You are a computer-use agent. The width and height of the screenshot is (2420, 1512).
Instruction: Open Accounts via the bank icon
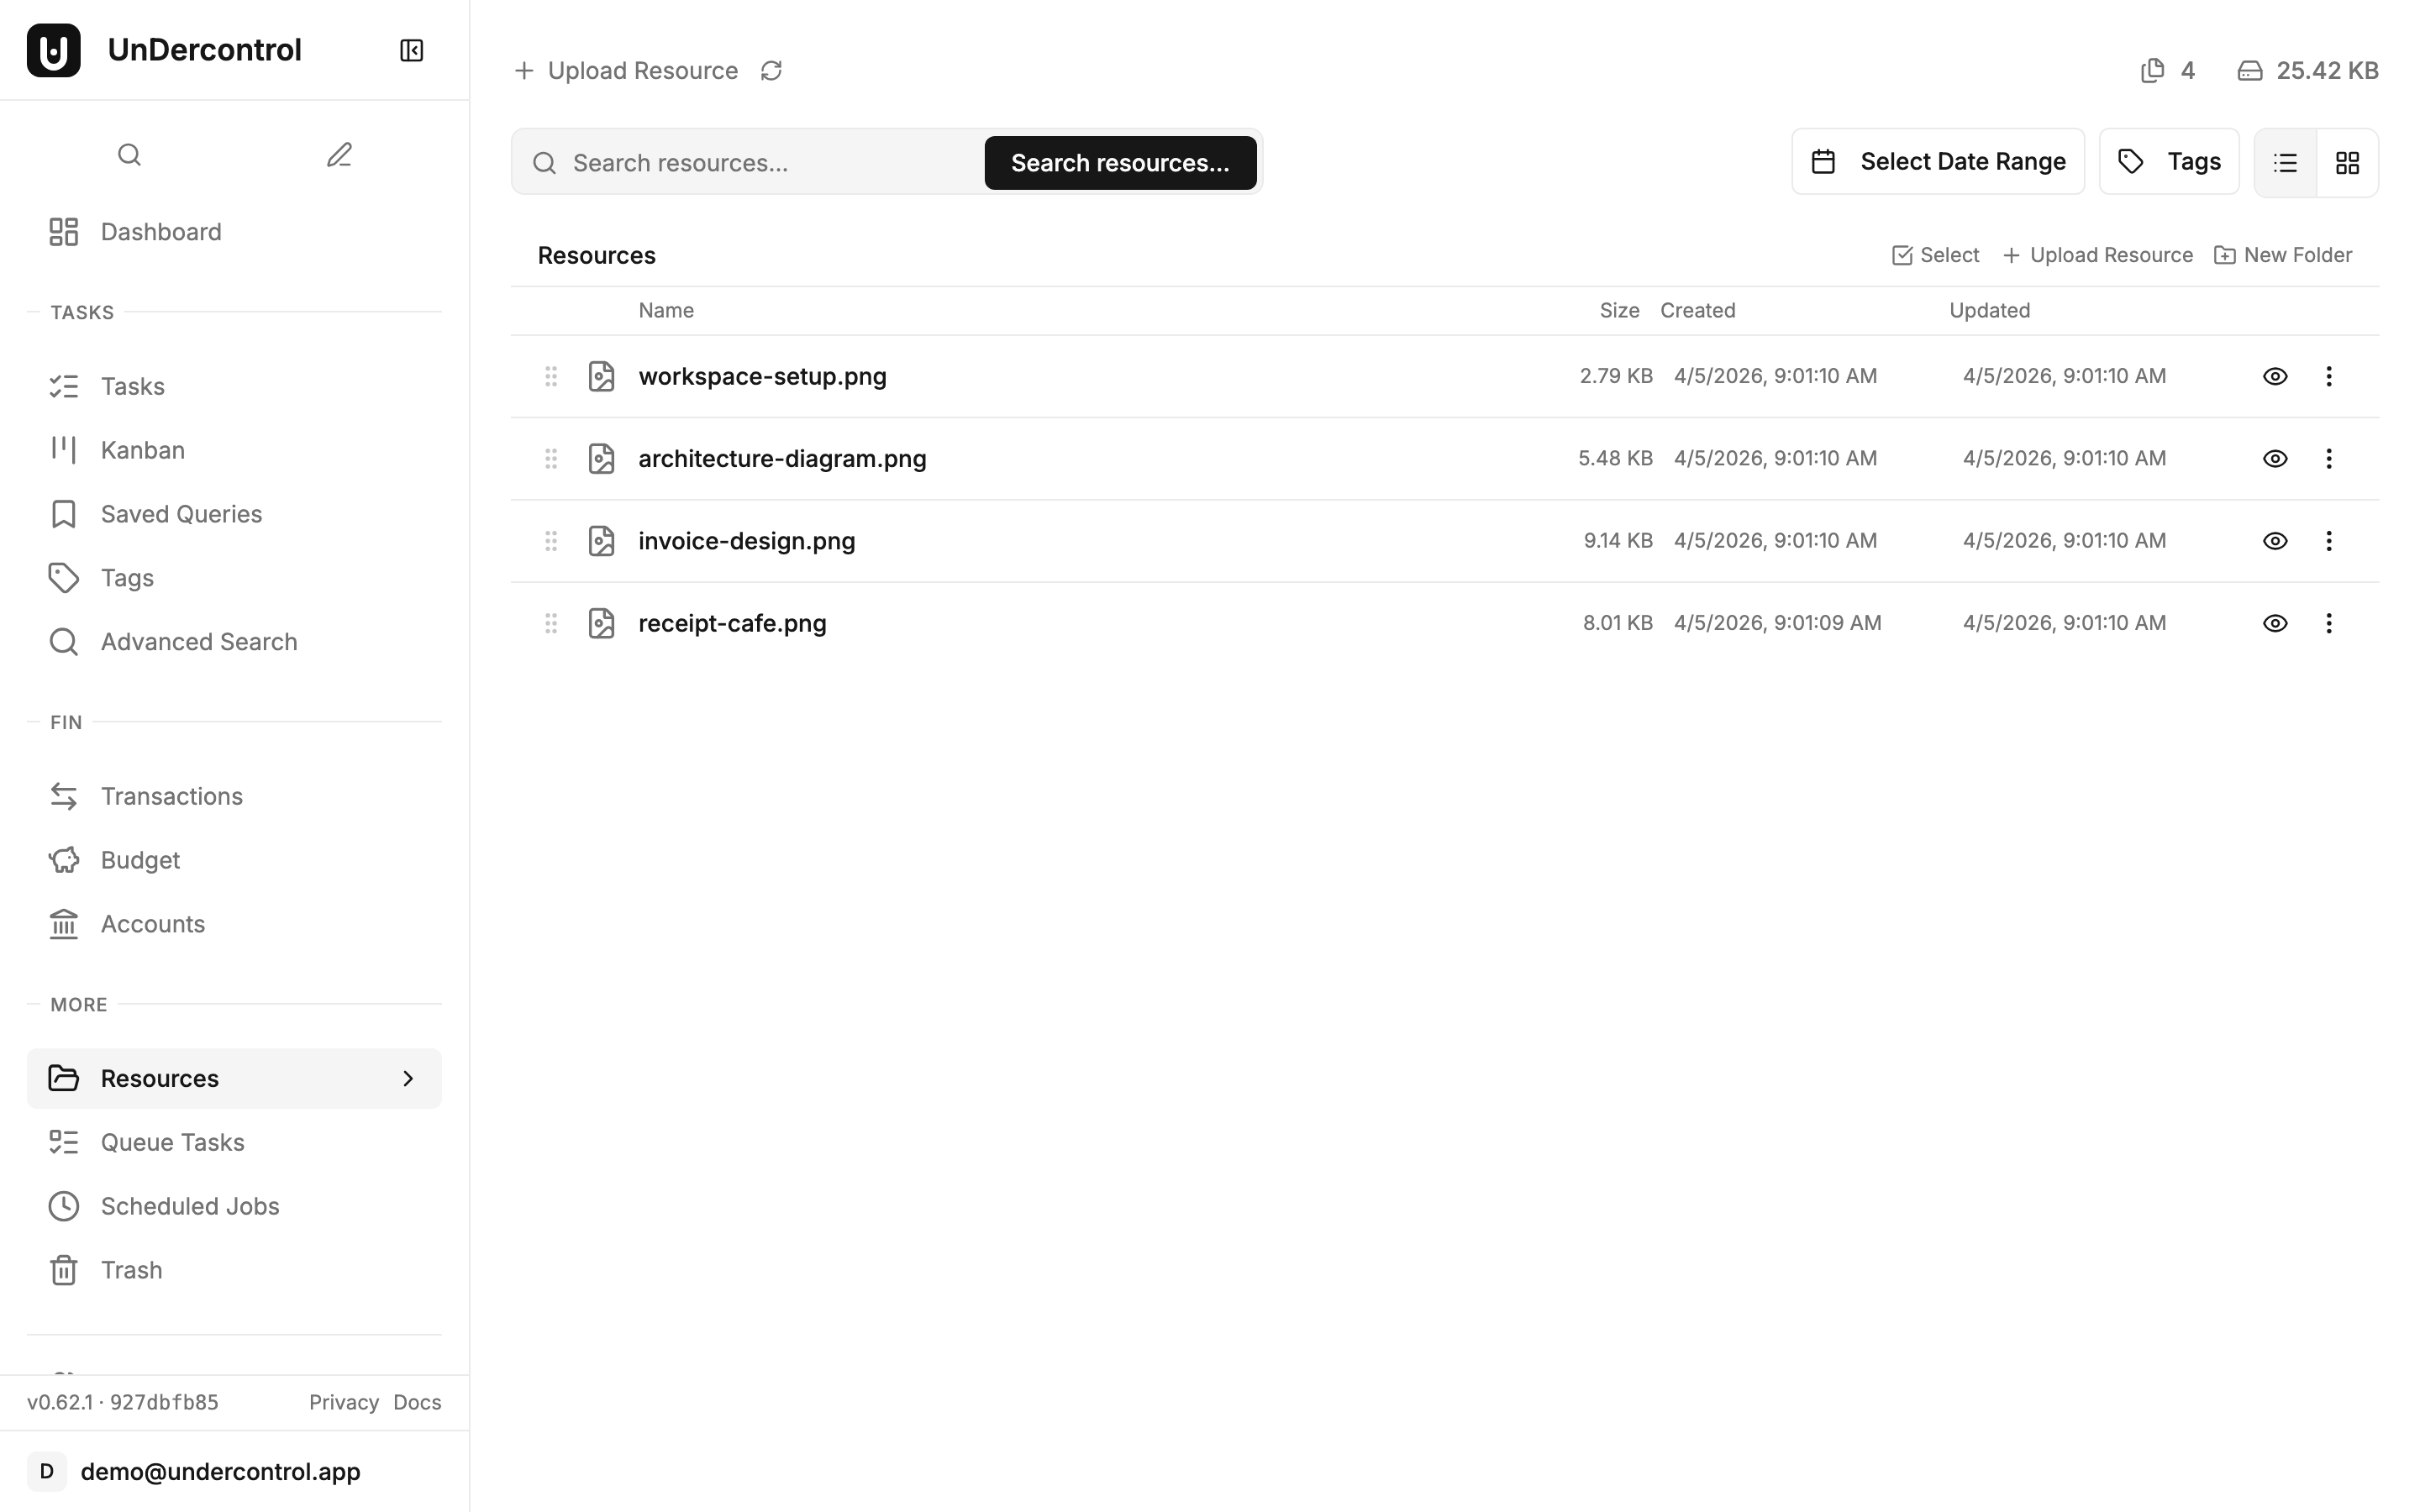[x=152, y=923]
